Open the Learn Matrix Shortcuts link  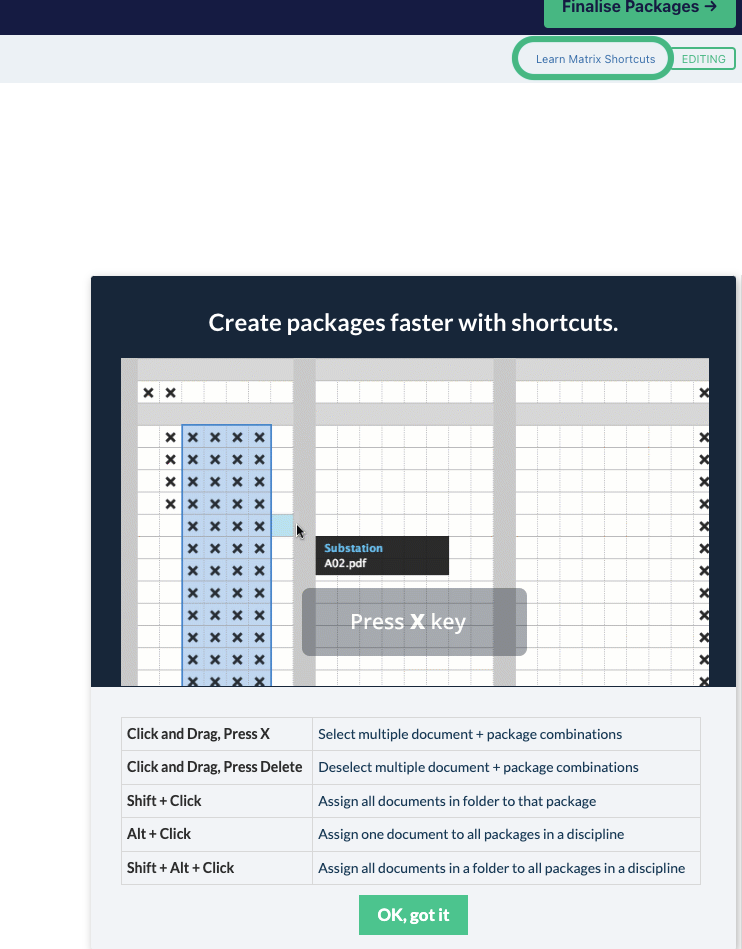596,59
